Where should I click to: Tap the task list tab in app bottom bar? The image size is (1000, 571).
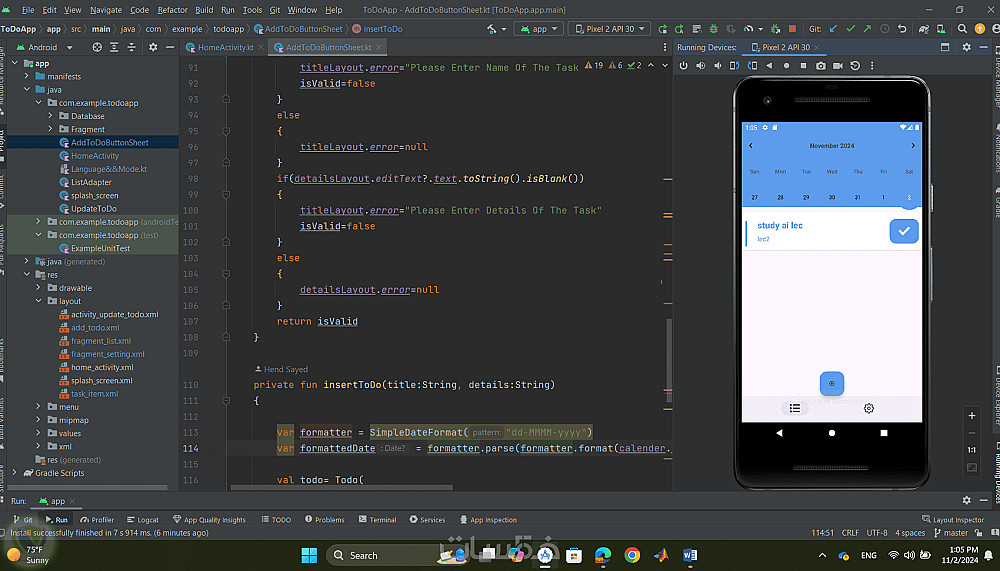click(794, 408)
